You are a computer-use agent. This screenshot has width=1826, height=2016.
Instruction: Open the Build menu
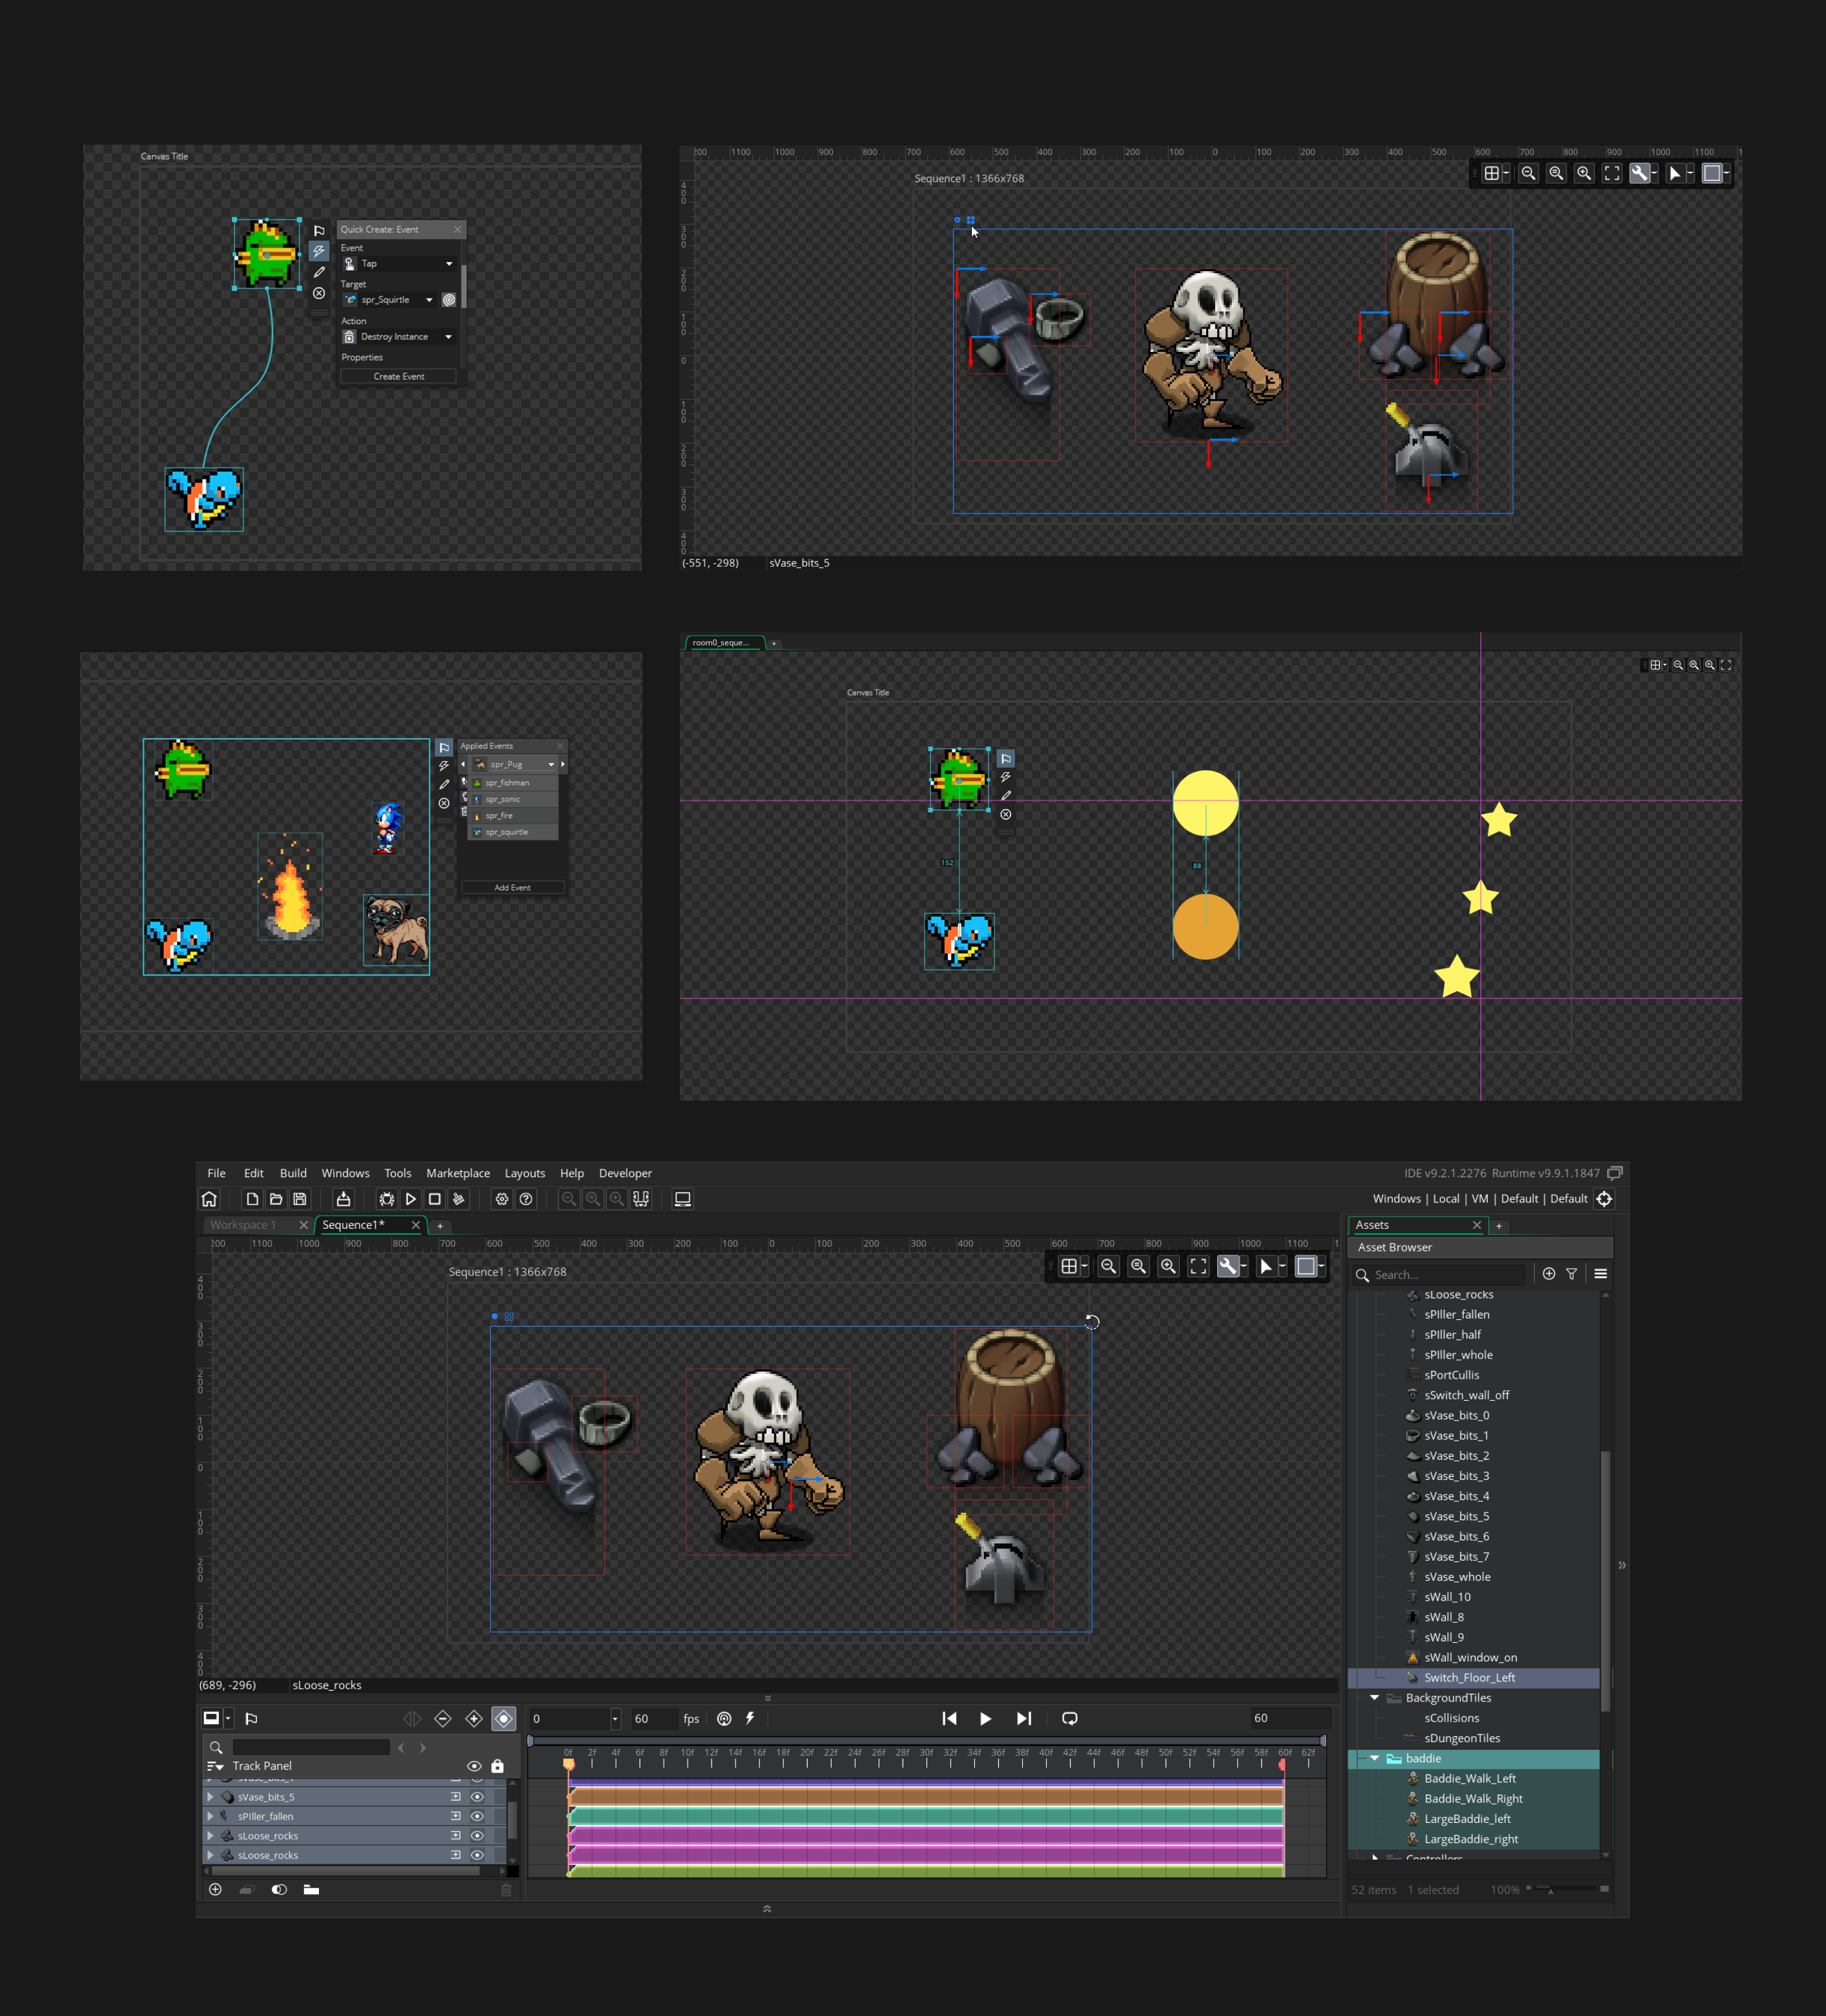point(293,1173)
